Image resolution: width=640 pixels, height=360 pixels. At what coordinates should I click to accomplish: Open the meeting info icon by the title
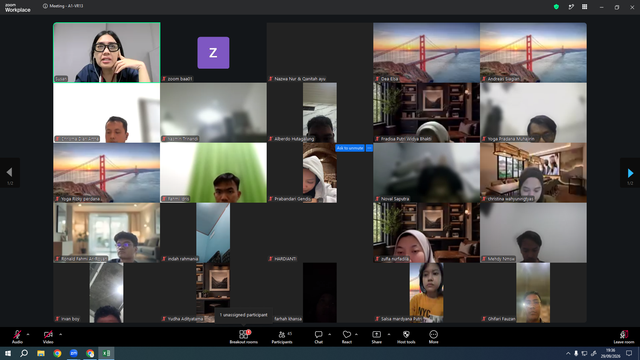[45, 6]
